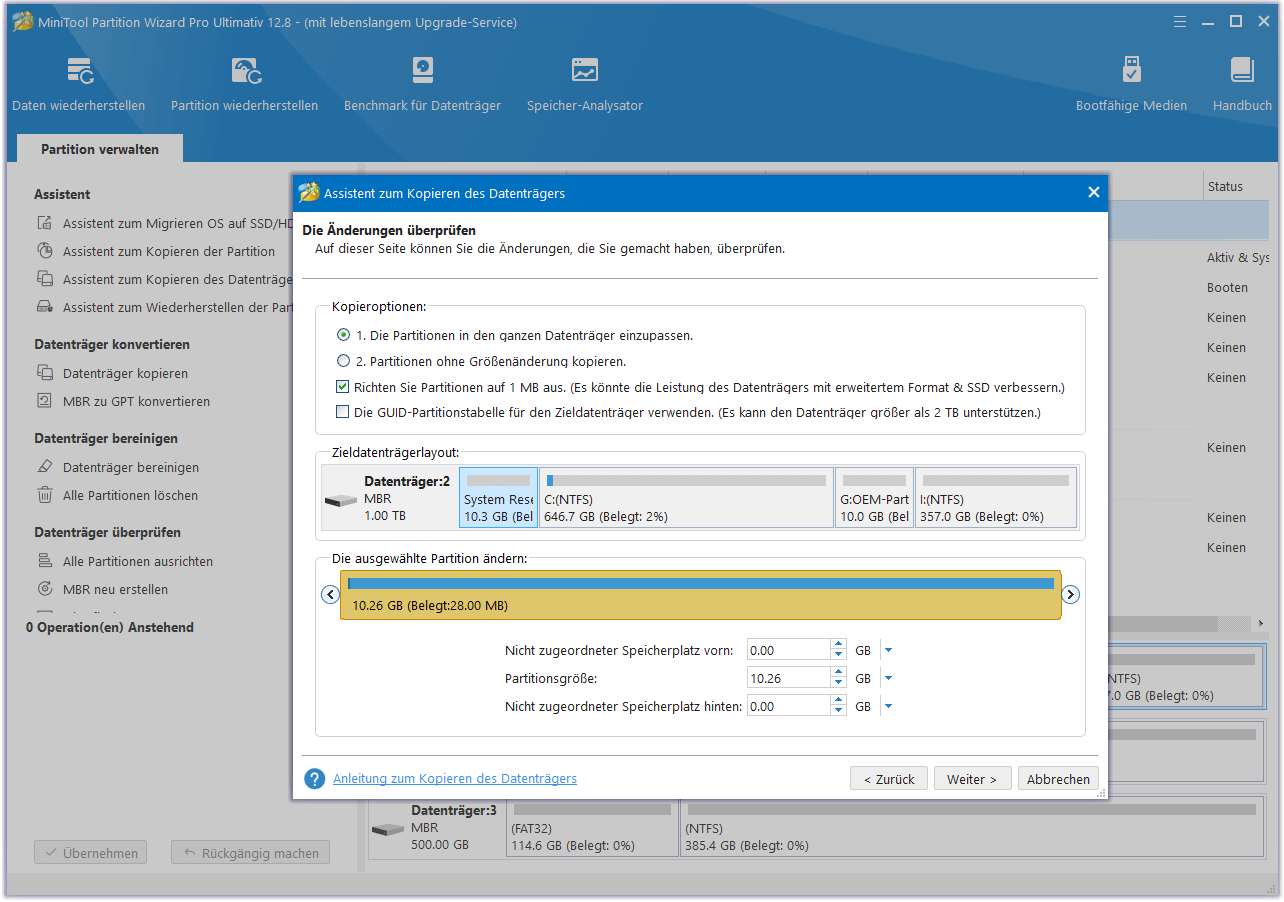Open unit dropdown for Speicherplatz vorn
Image resolution: width=1284 pixels, height=902 pixels.
[x=888, y=650]
